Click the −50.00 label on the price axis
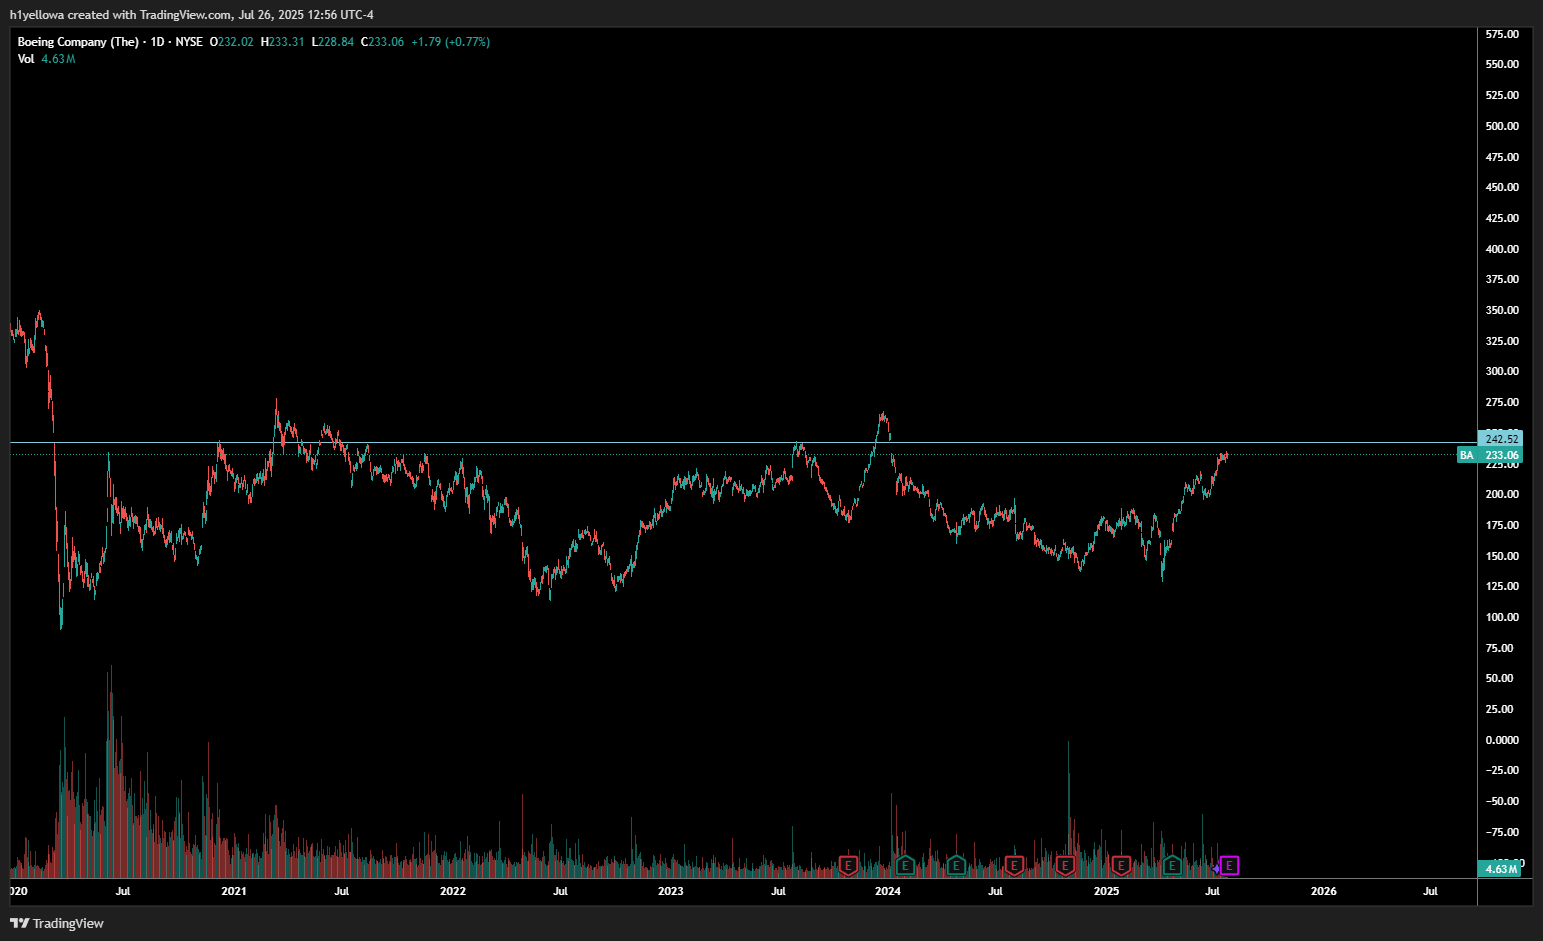 [x=1502, y=801]
